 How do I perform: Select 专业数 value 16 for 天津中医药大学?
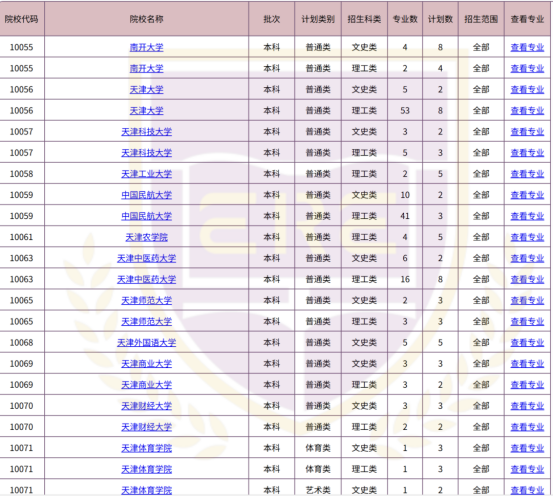(x=405, y=280)
